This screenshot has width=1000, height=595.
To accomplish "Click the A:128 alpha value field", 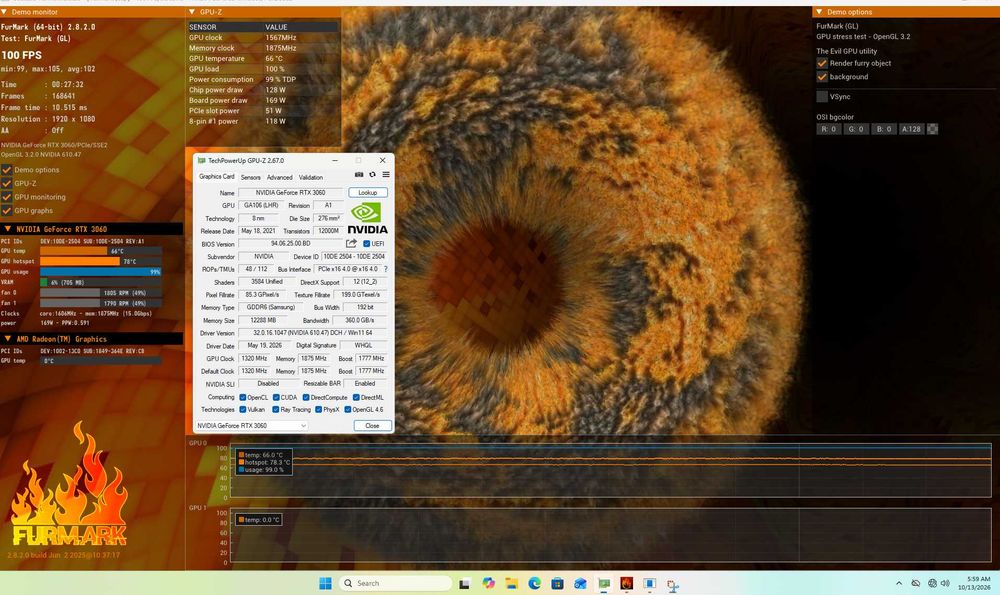I will (911, 129).
